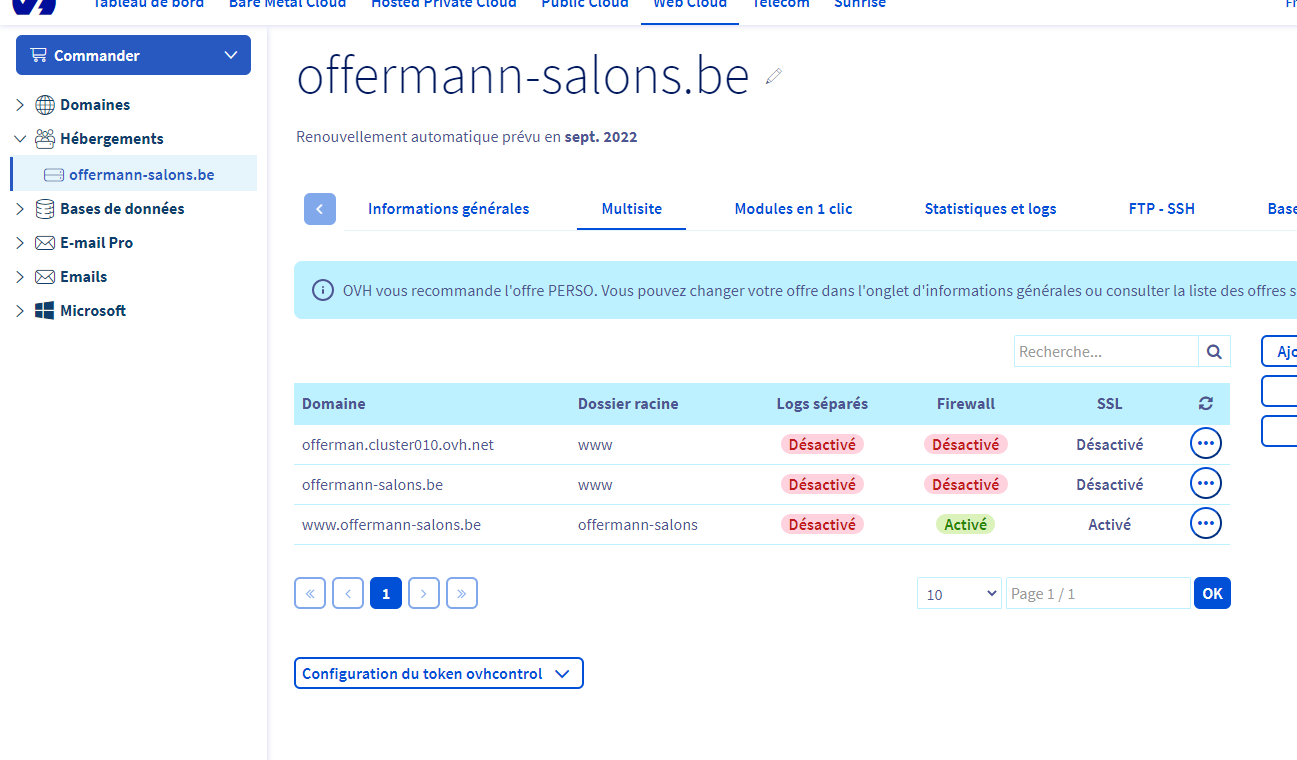Go to the last page of results
The width and height of the screenshot is (1297, 760).
[461, 593]
